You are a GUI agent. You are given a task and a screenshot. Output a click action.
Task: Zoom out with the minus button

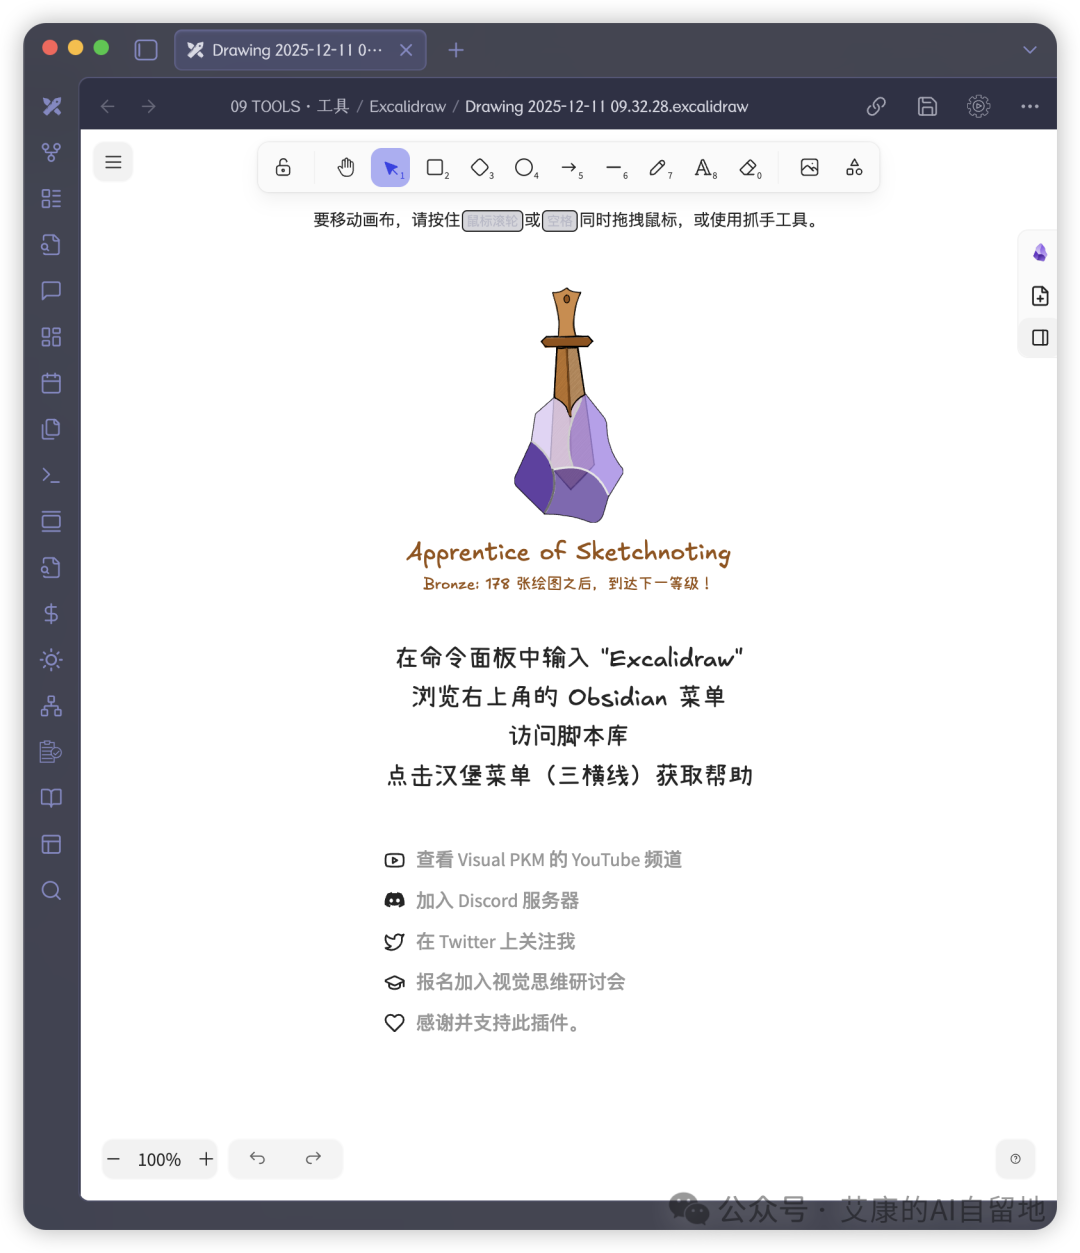pos(114,1159)
